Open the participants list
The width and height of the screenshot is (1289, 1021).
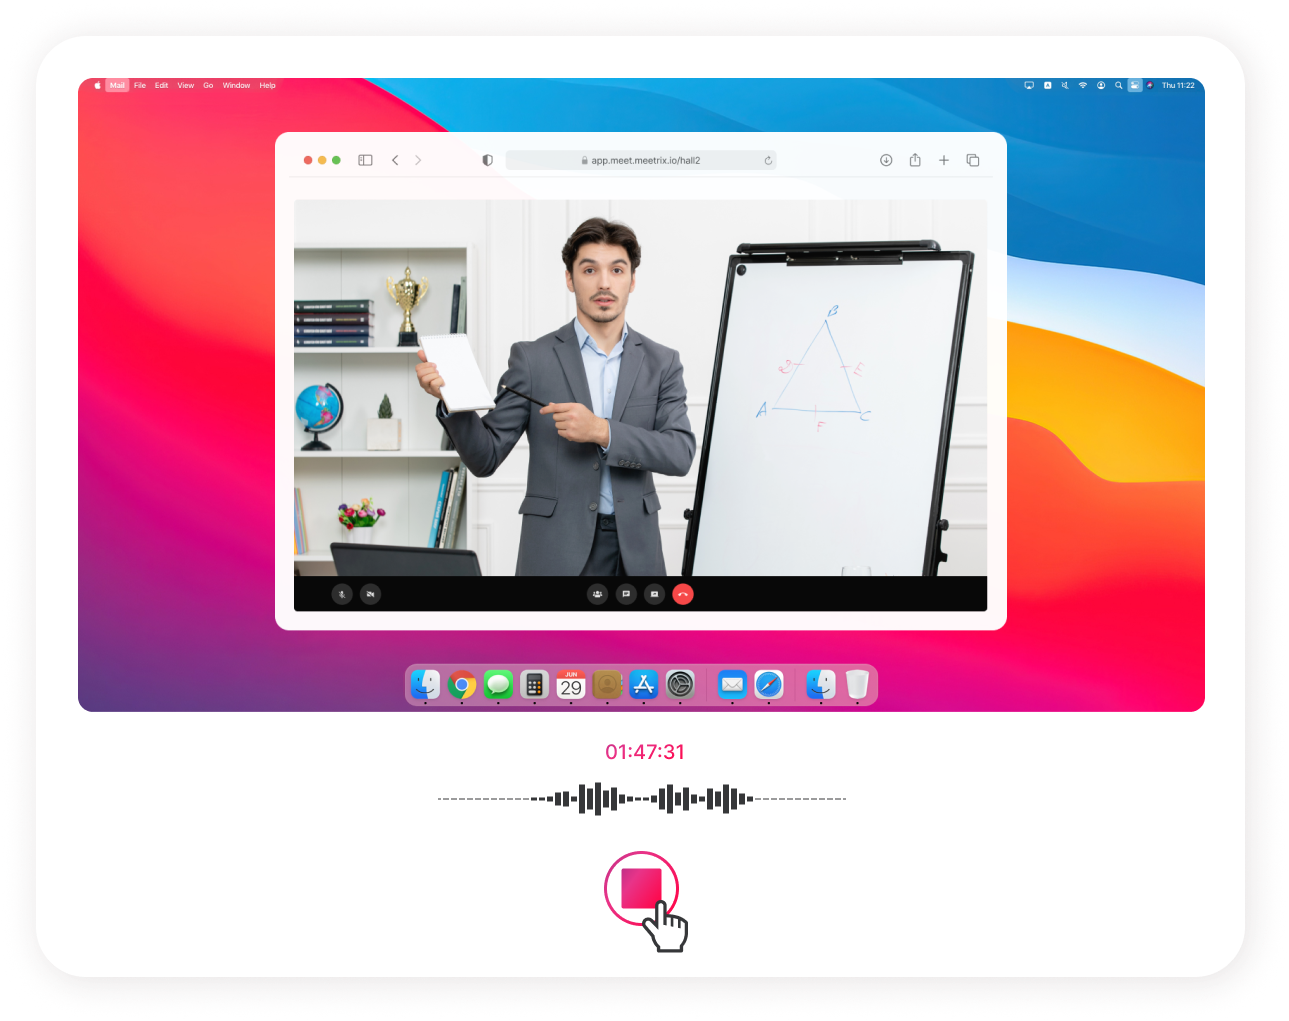[x=596, y=593]
